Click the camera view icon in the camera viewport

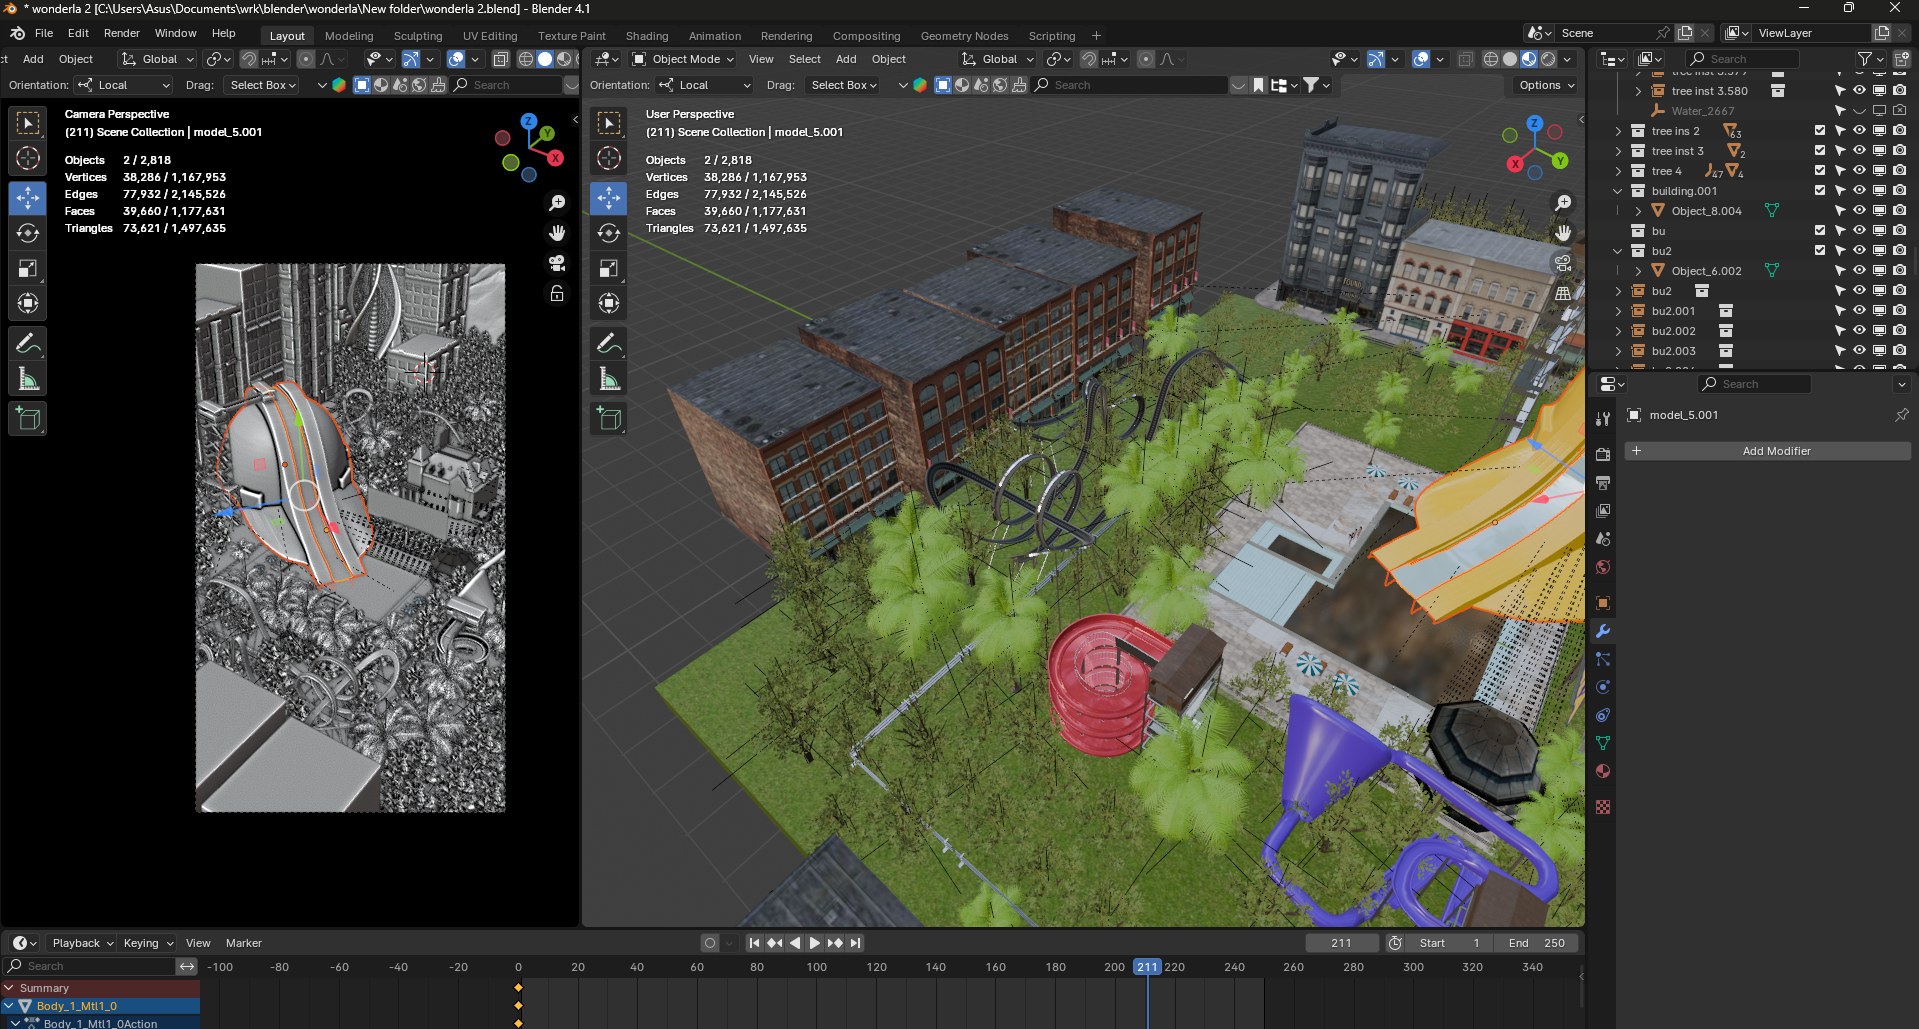[557, 263]
